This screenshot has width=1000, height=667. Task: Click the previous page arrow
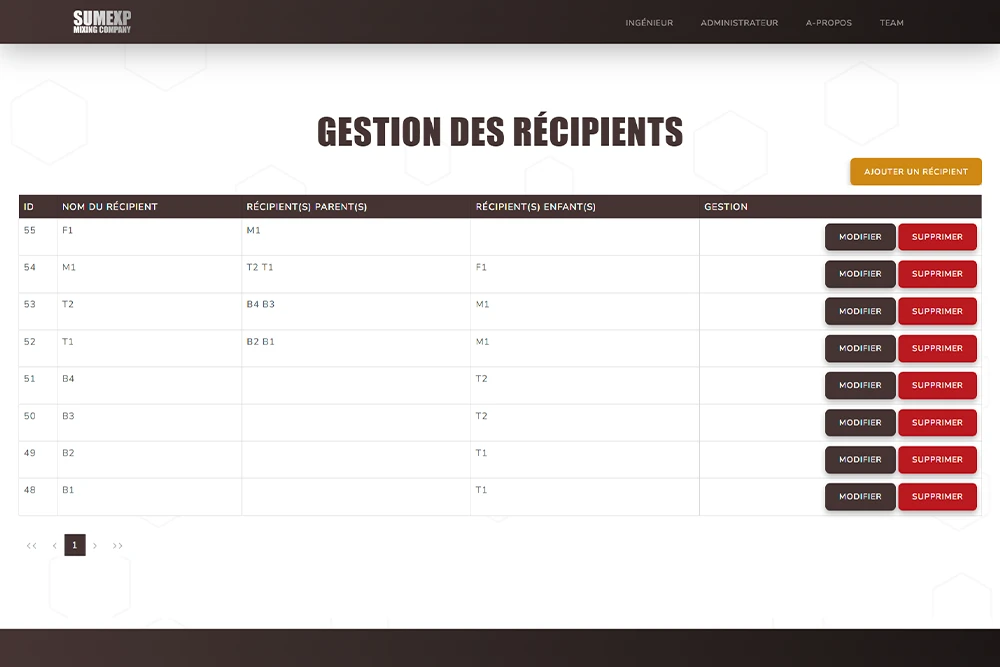click(54, 546)
